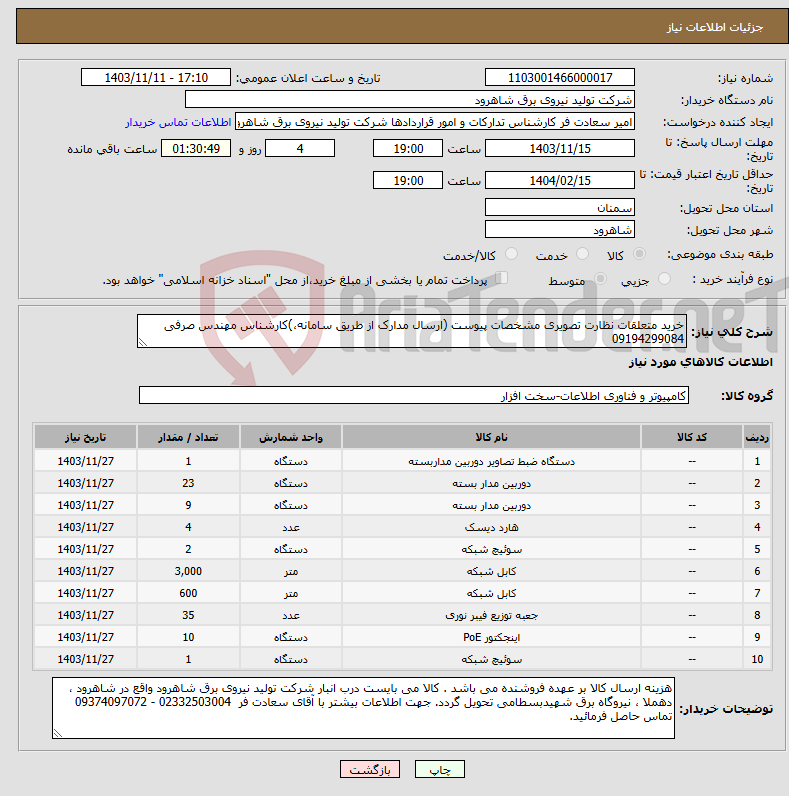Select the دوربین مدار بسته row with quantity 9
Viewport: 789px width, 796px height.
[402, 505]
